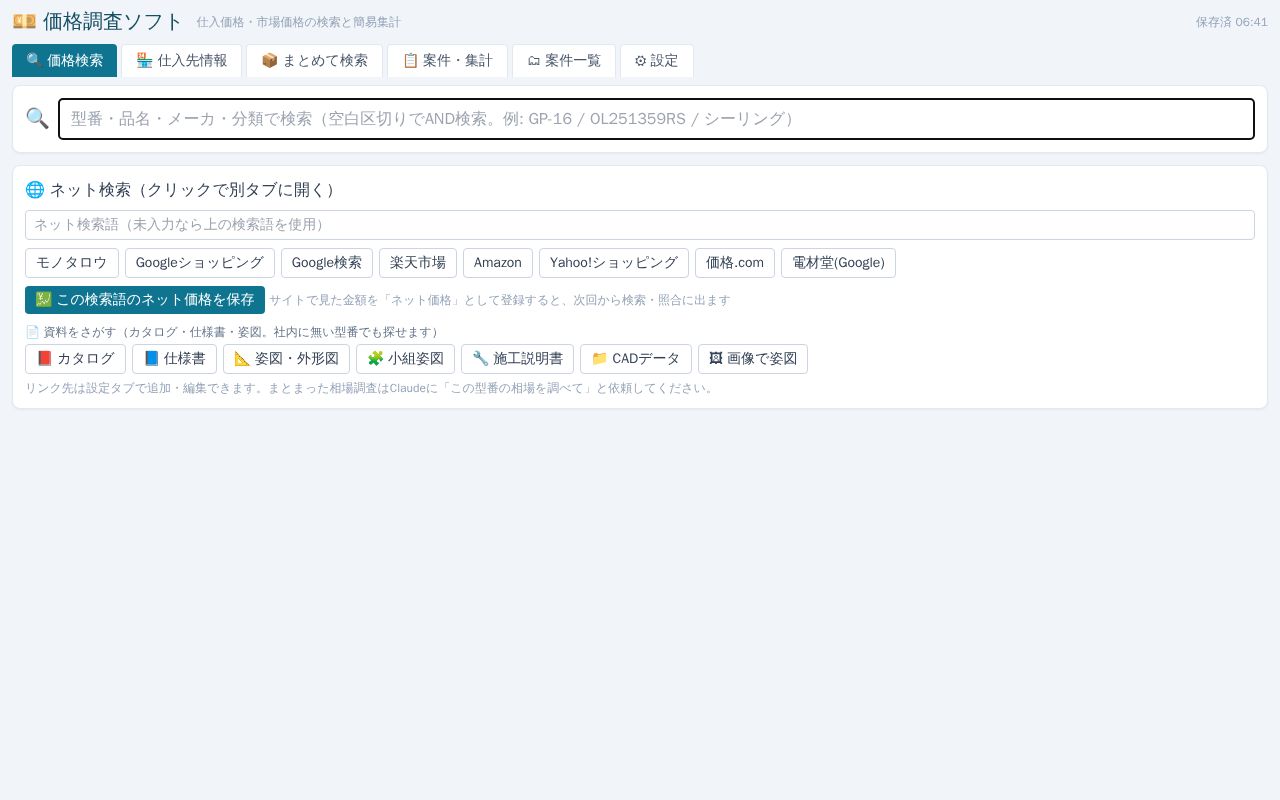
Task: Switch to the 仕入先情報 tab
Action: click(x=182, y=60)
